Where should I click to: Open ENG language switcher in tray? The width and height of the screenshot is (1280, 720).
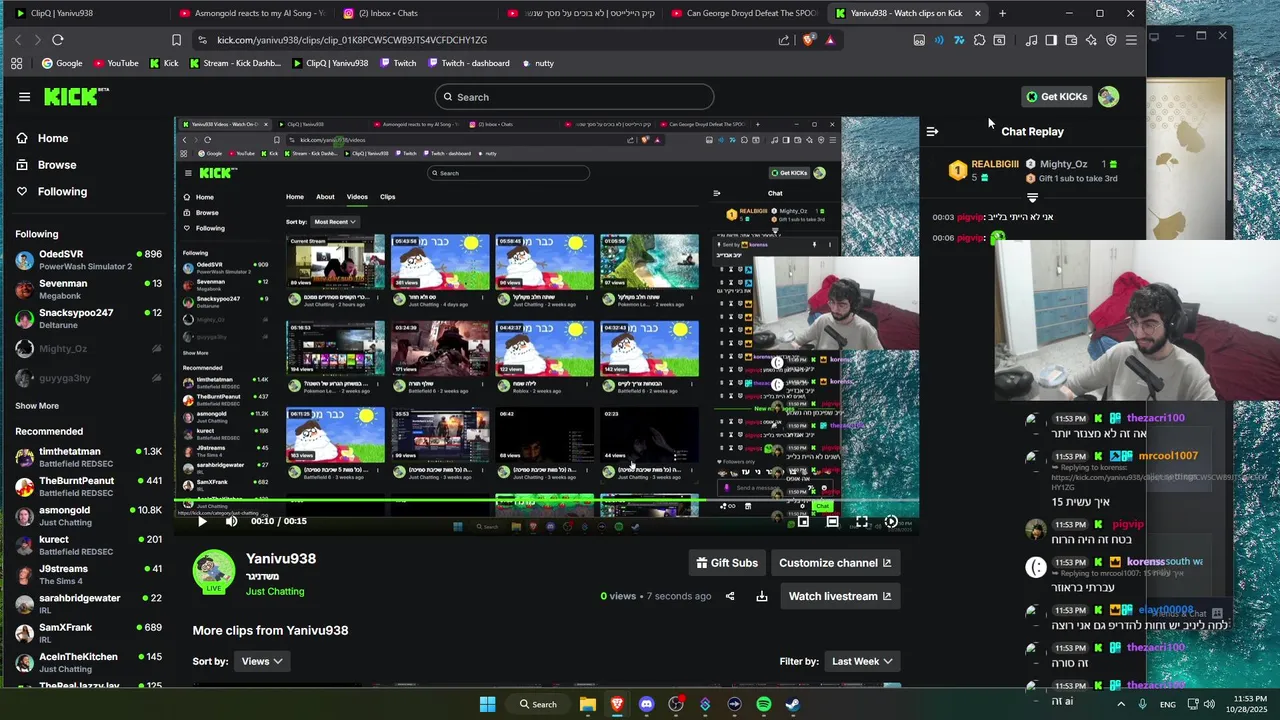coord(1167,704)
